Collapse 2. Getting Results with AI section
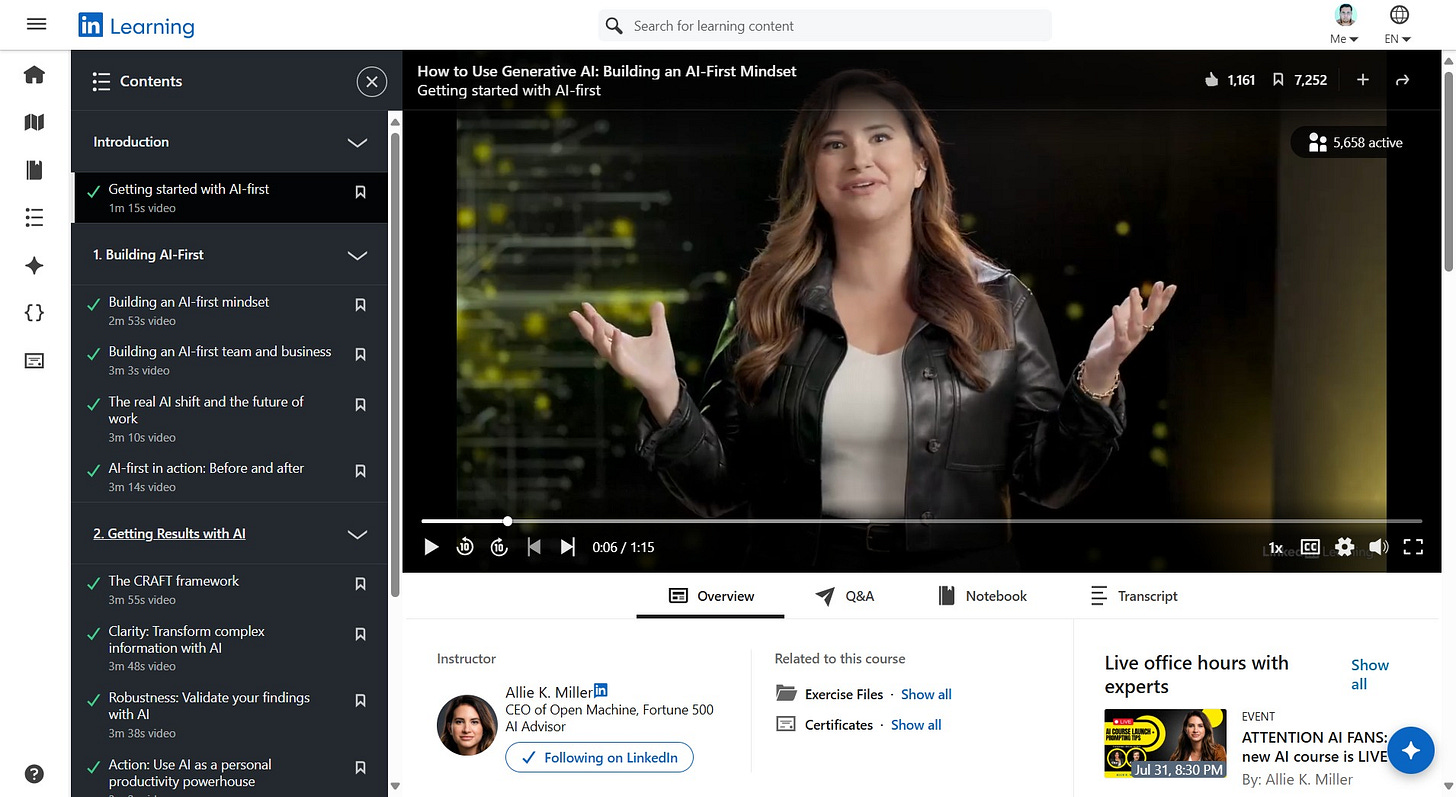The width and height of the screenshot is (1456, 797). tap(357, 534)
